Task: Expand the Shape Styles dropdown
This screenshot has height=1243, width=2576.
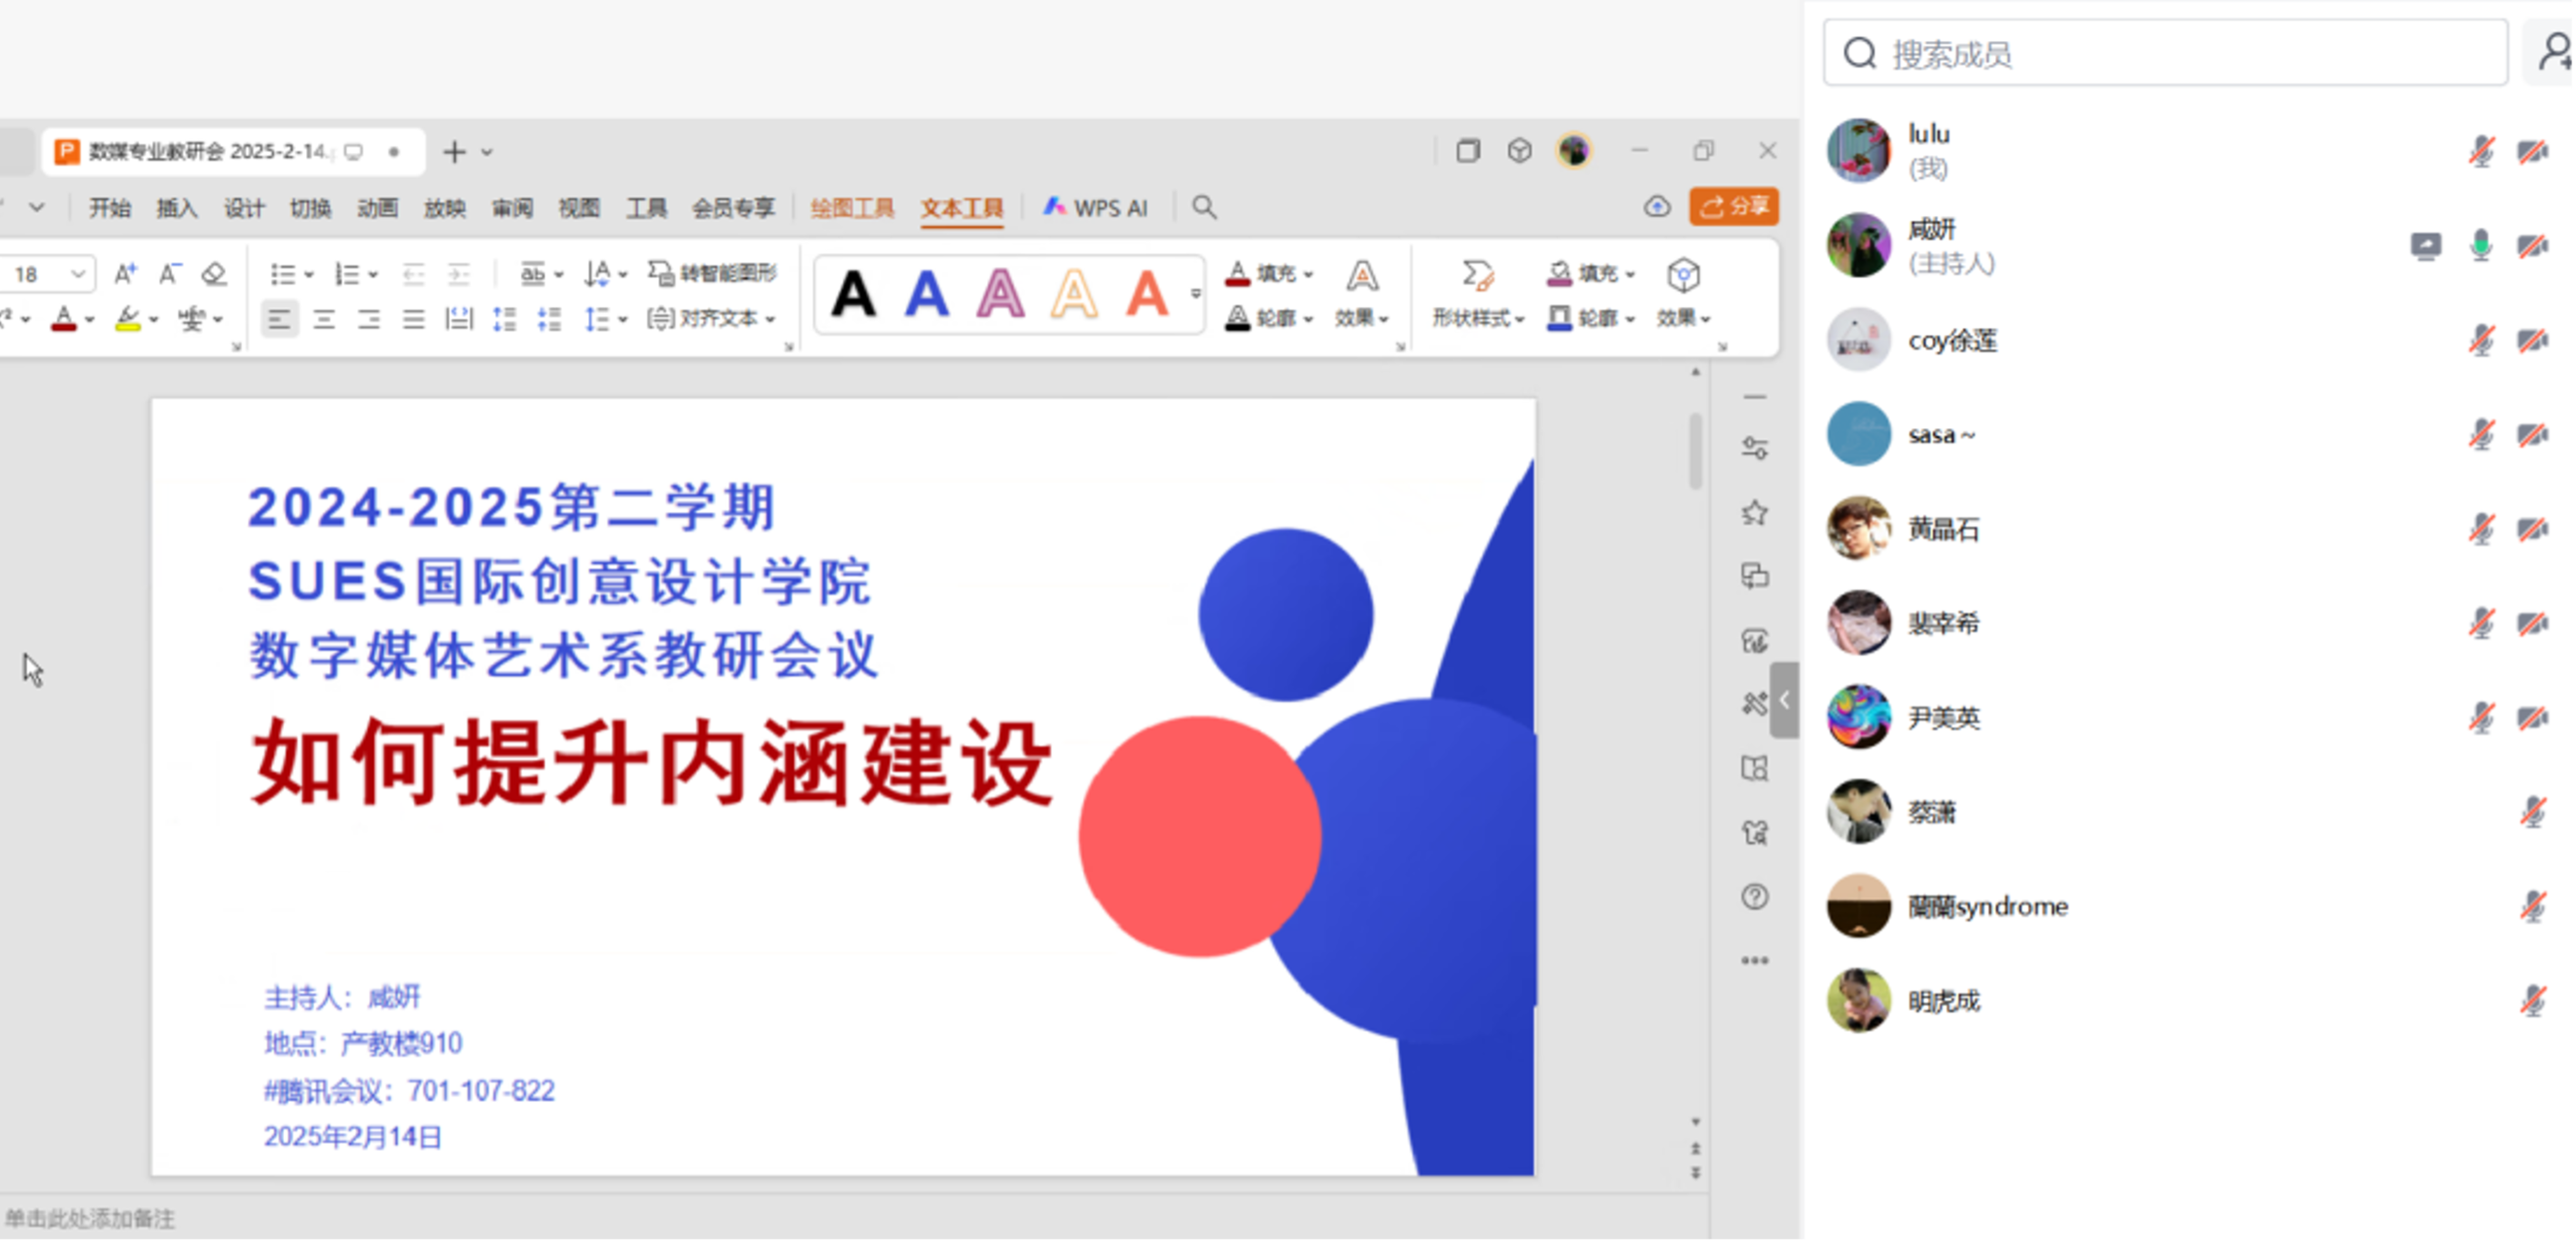Action: point(1477,317)
